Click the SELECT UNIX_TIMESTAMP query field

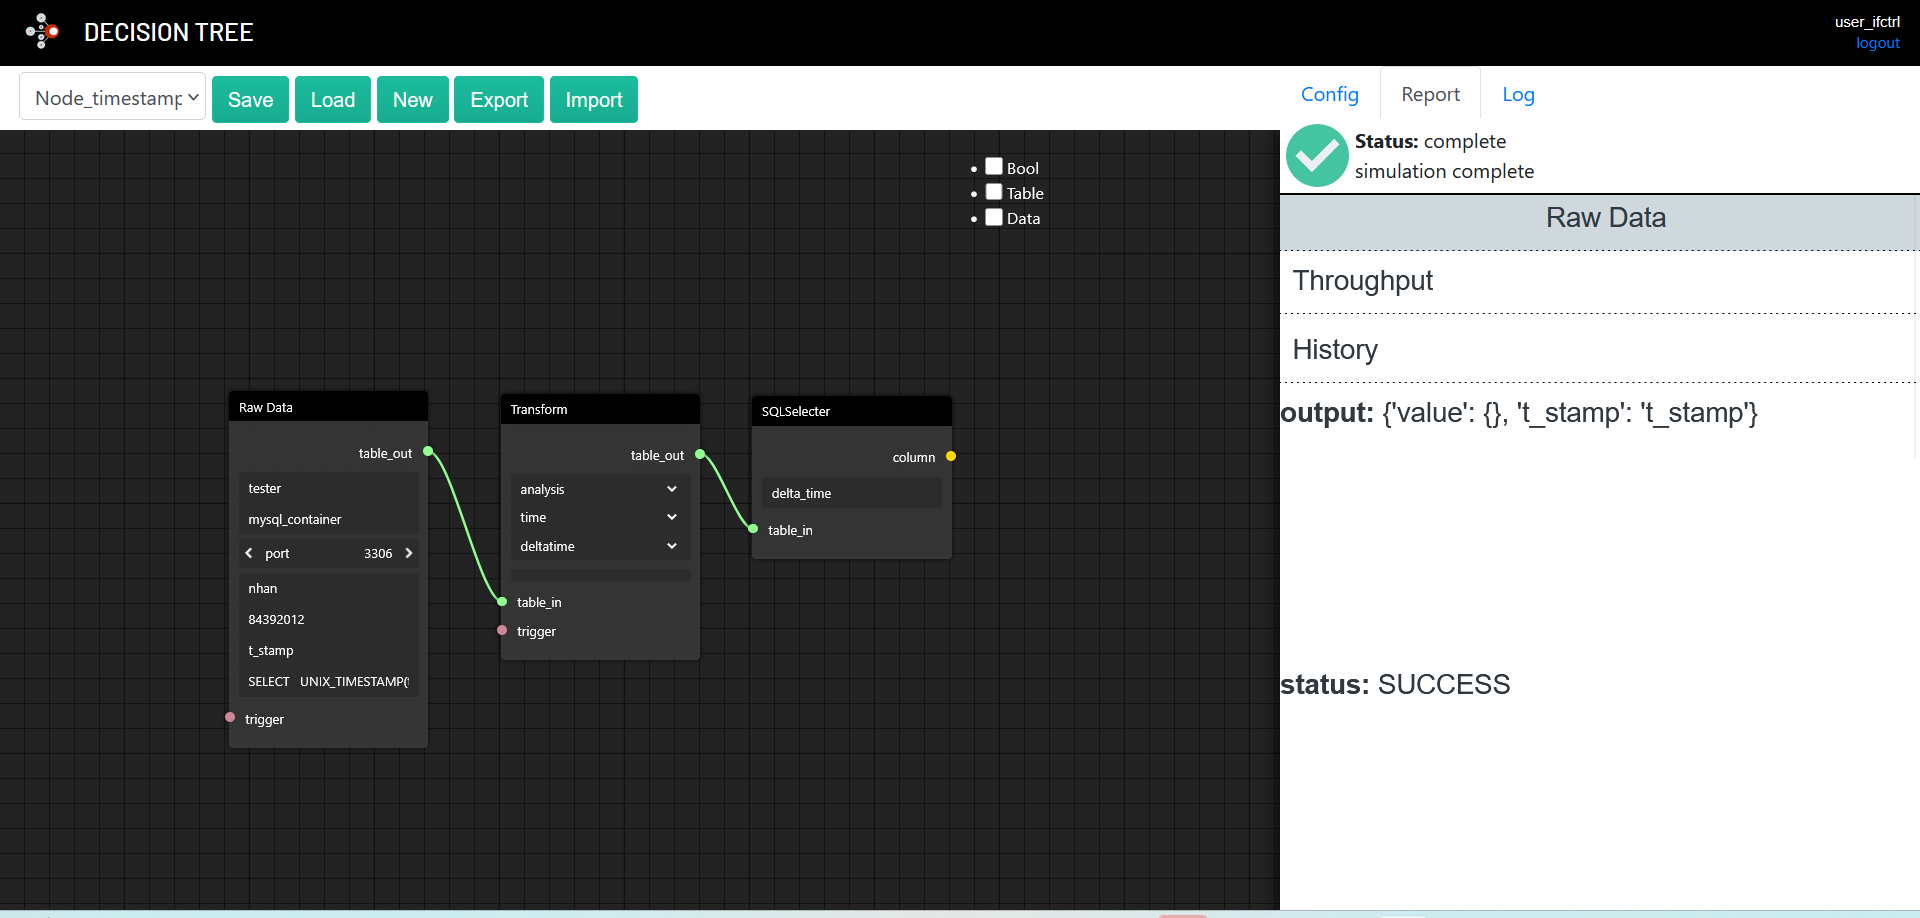point(328,681)
